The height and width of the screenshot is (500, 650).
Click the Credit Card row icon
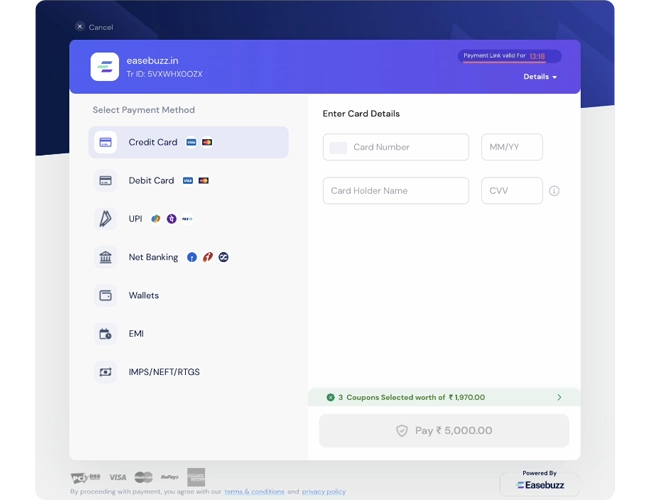pos(105,142)
